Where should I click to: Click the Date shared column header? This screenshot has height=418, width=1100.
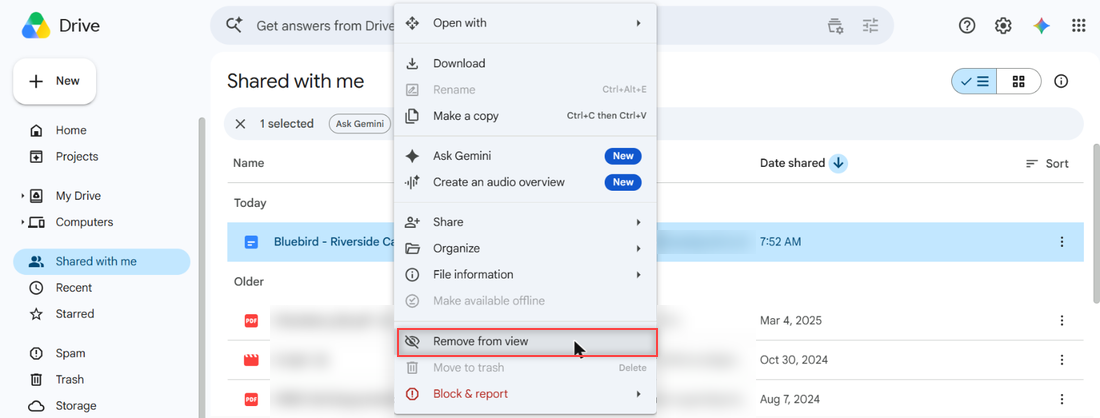792,163
